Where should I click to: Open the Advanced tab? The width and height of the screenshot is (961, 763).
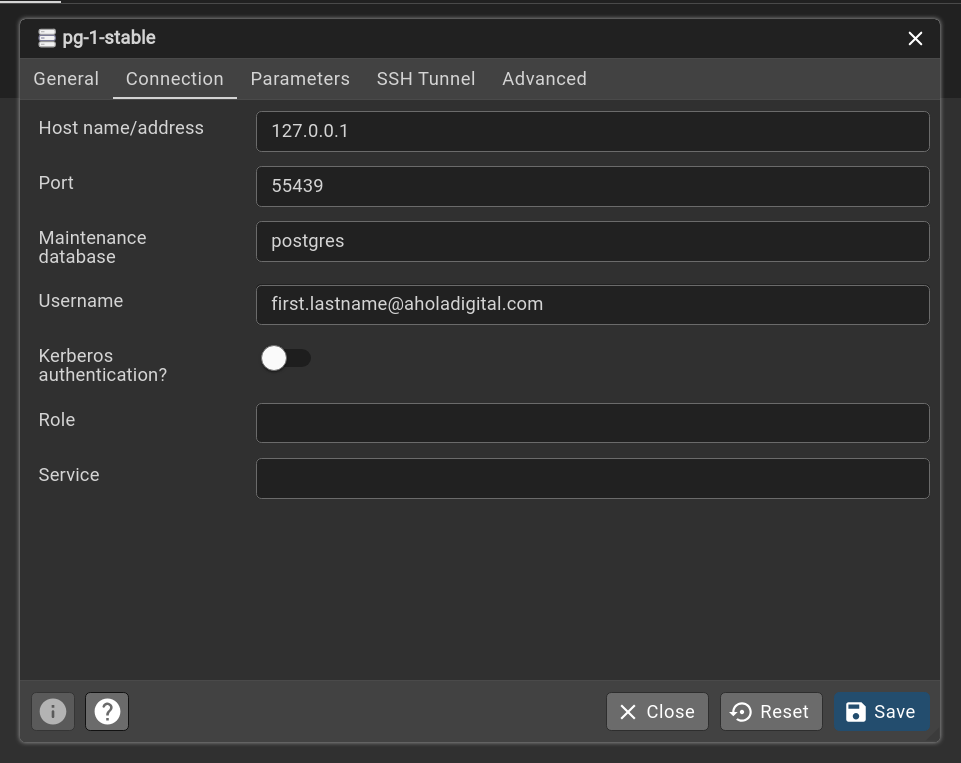coord(544,78)
